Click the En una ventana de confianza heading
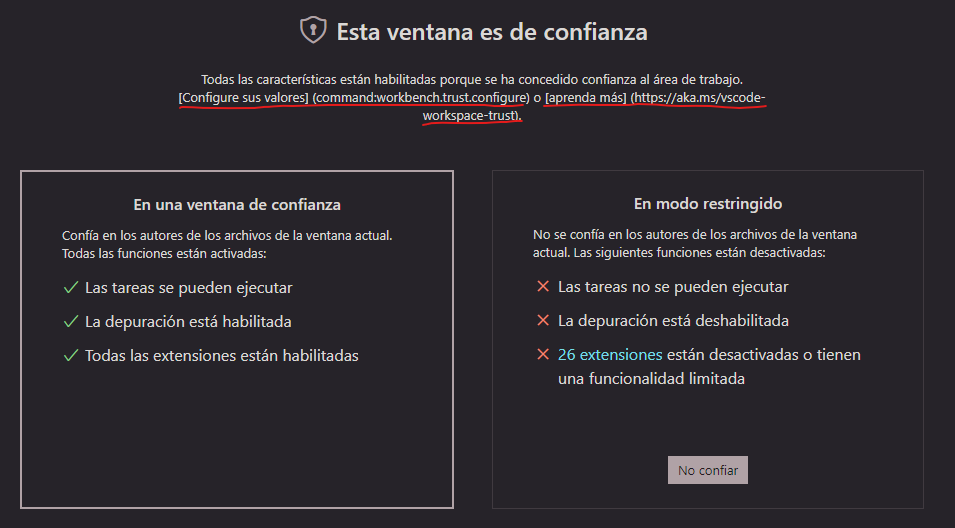Image resolution: width=955 pixels, height=528 pixels. click(x=237, y=205)
